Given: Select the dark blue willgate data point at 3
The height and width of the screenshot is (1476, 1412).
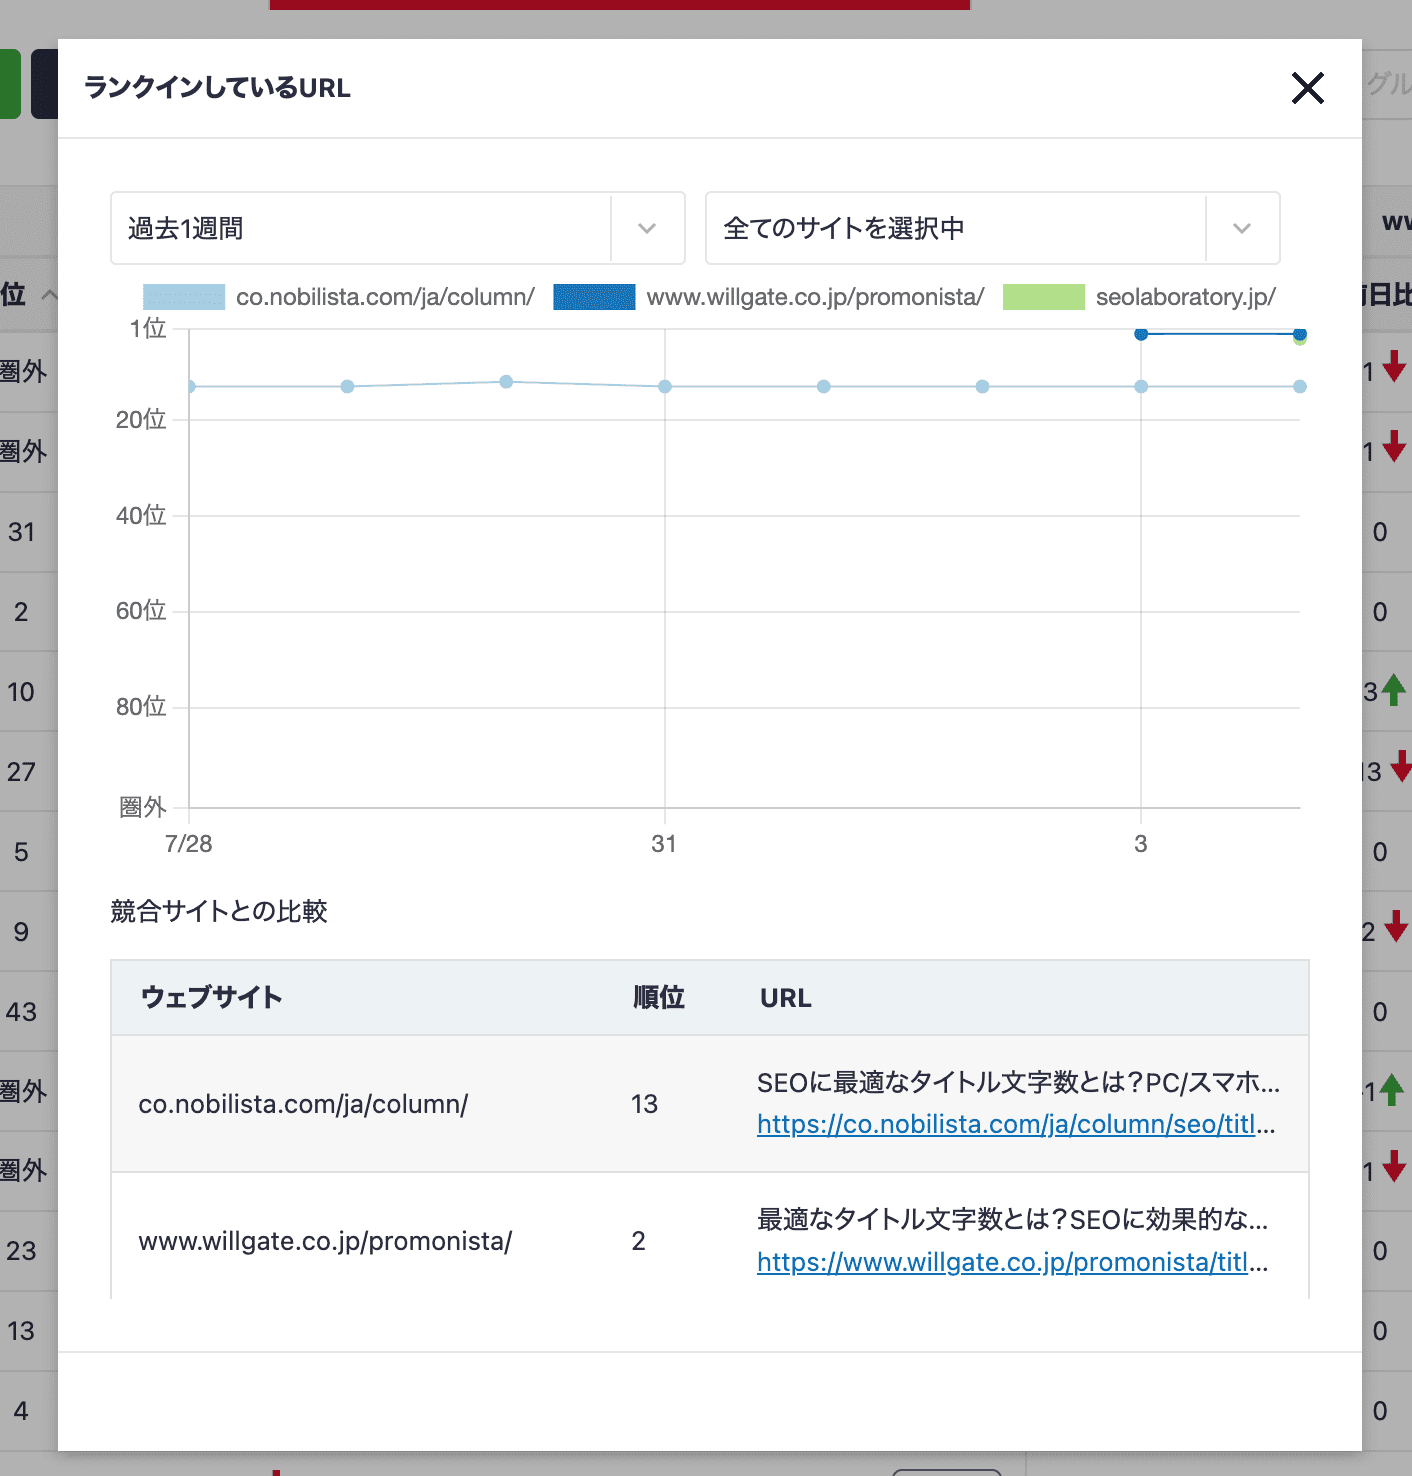Looking at the screenshot, I should coord(1141,334).
